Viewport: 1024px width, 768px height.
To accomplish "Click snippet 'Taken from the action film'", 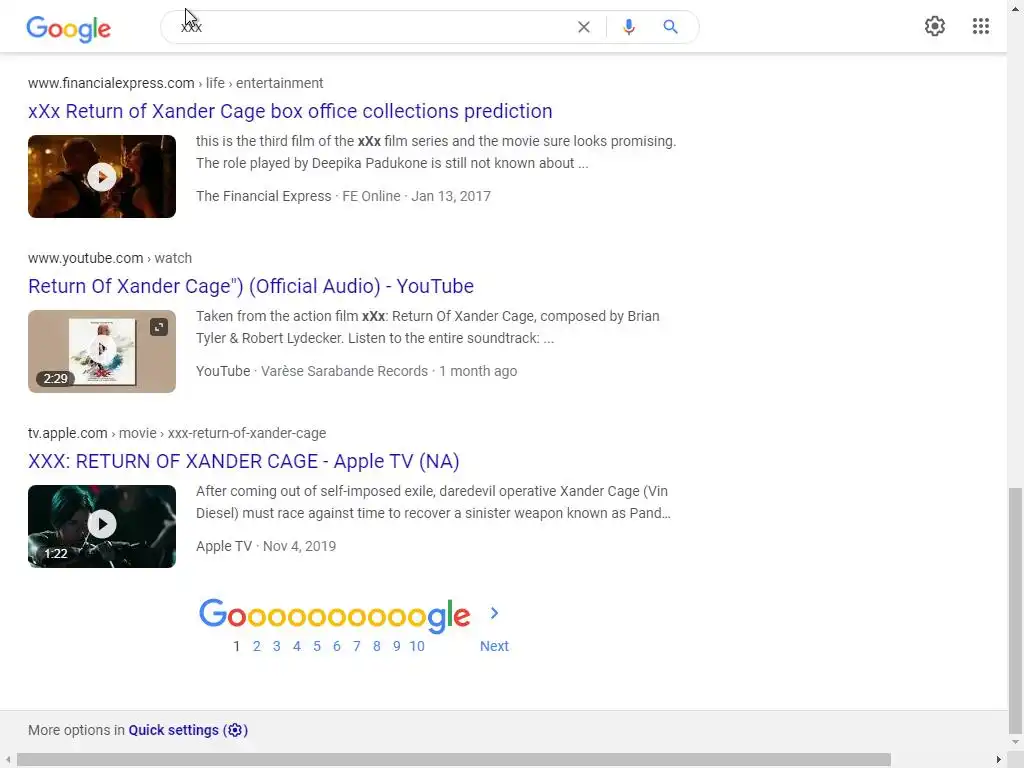I will tap(428, 327).
